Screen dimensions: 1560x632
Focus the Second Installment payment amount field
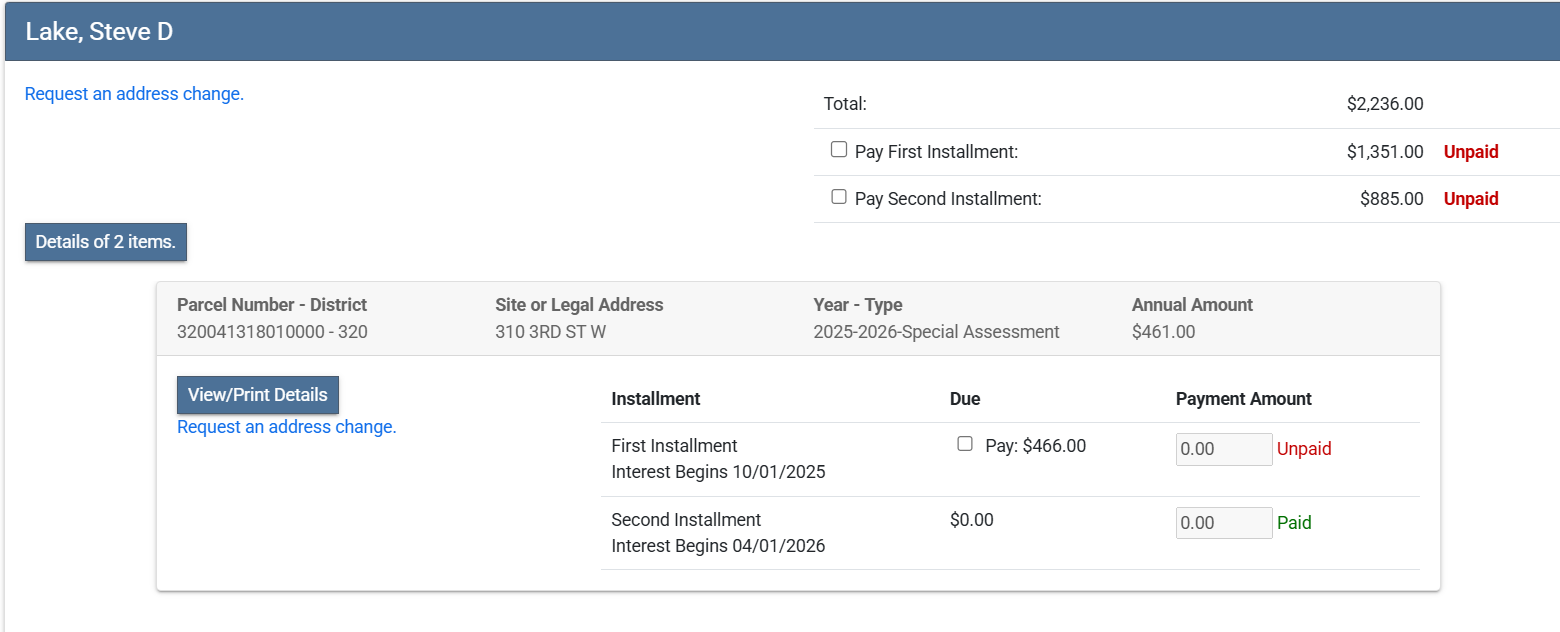pyautogui.click(x=1223, y=523)
